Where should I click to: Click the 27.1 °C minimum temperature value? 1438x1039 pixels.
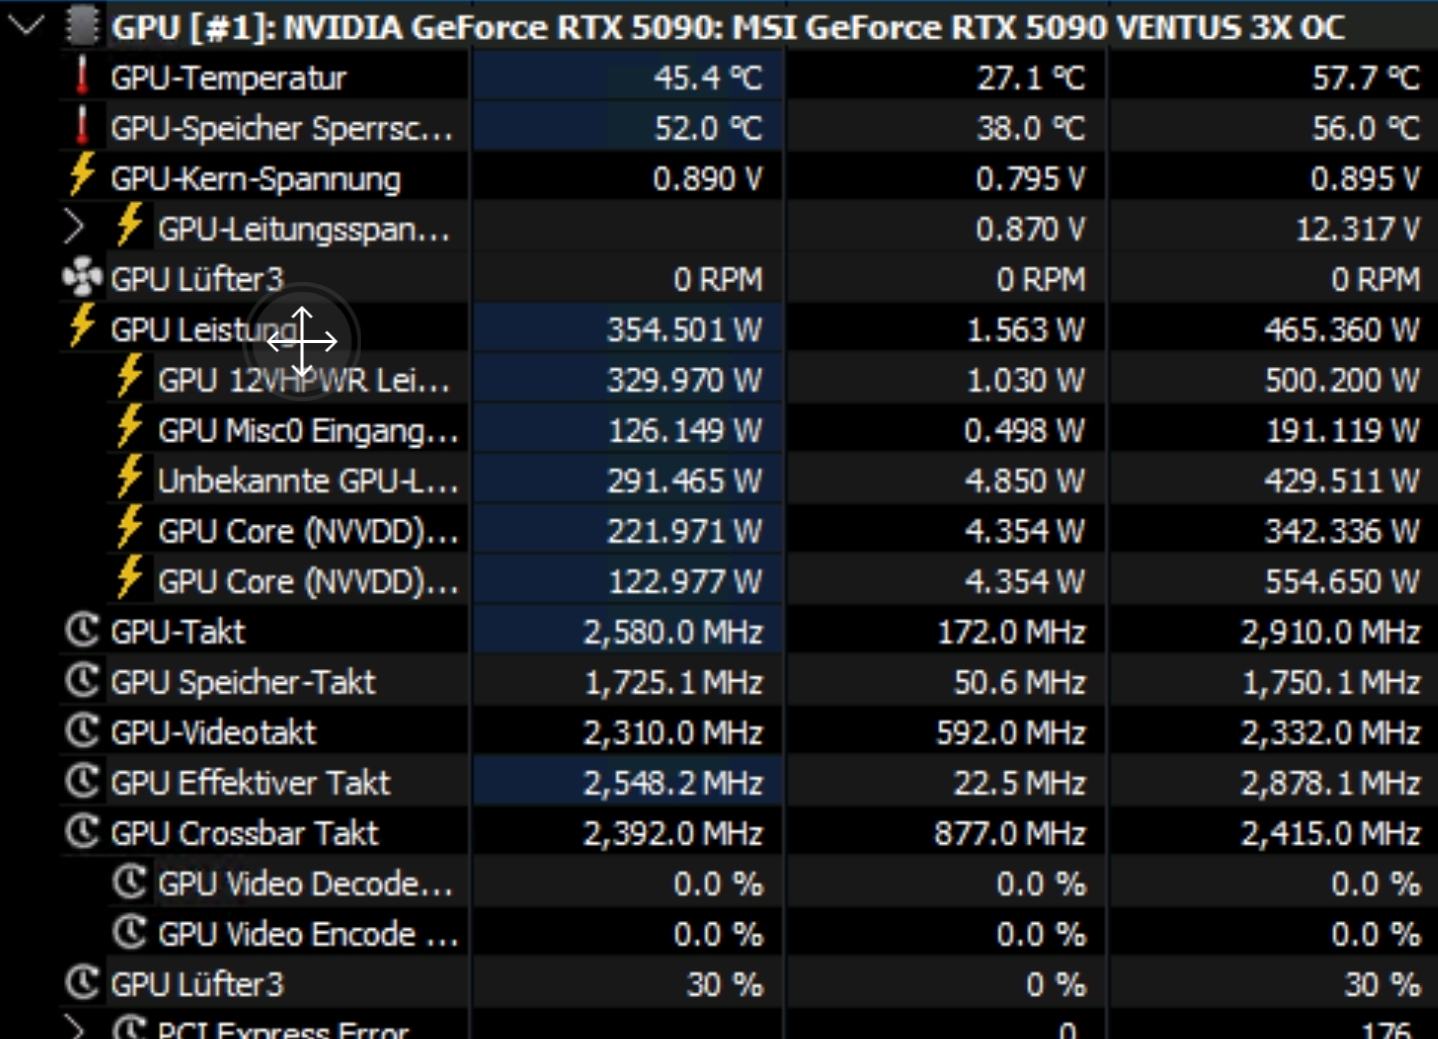[1031, 78]
